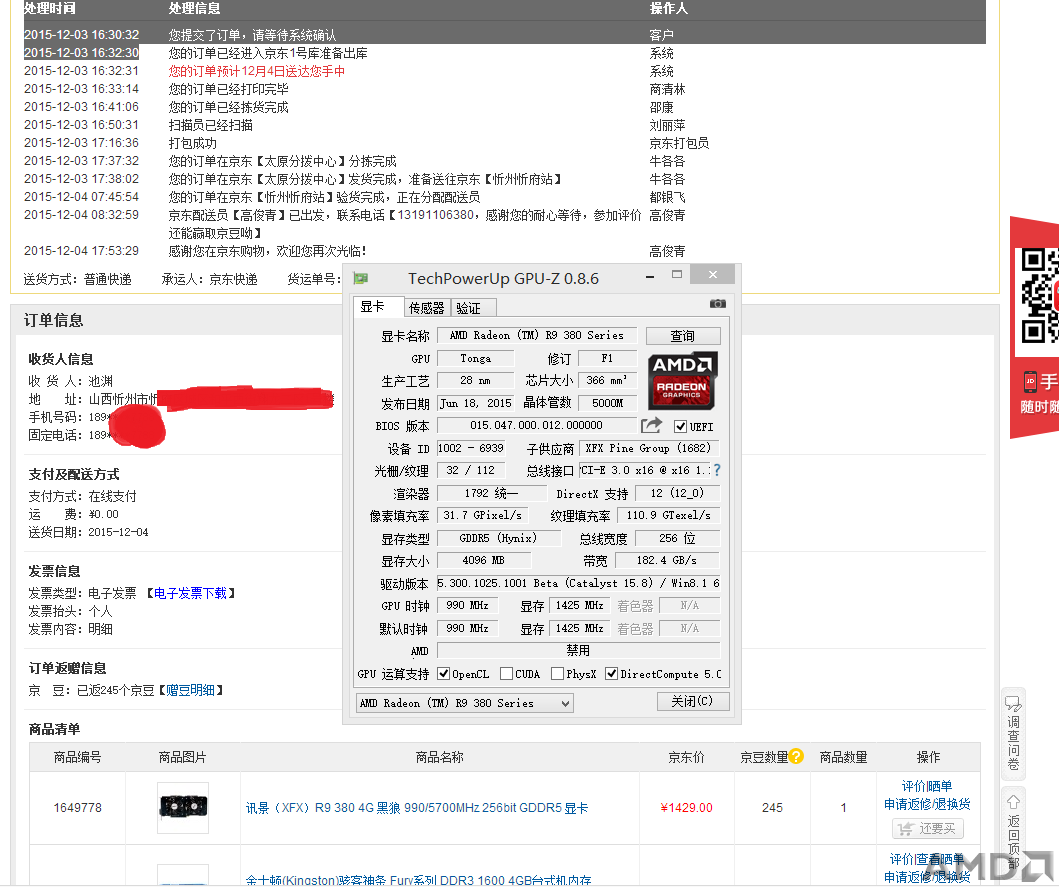Viewport: 1059px width, 887px height.
Task: Click the 显存大小 field 4096 MB
Action: 484,560
